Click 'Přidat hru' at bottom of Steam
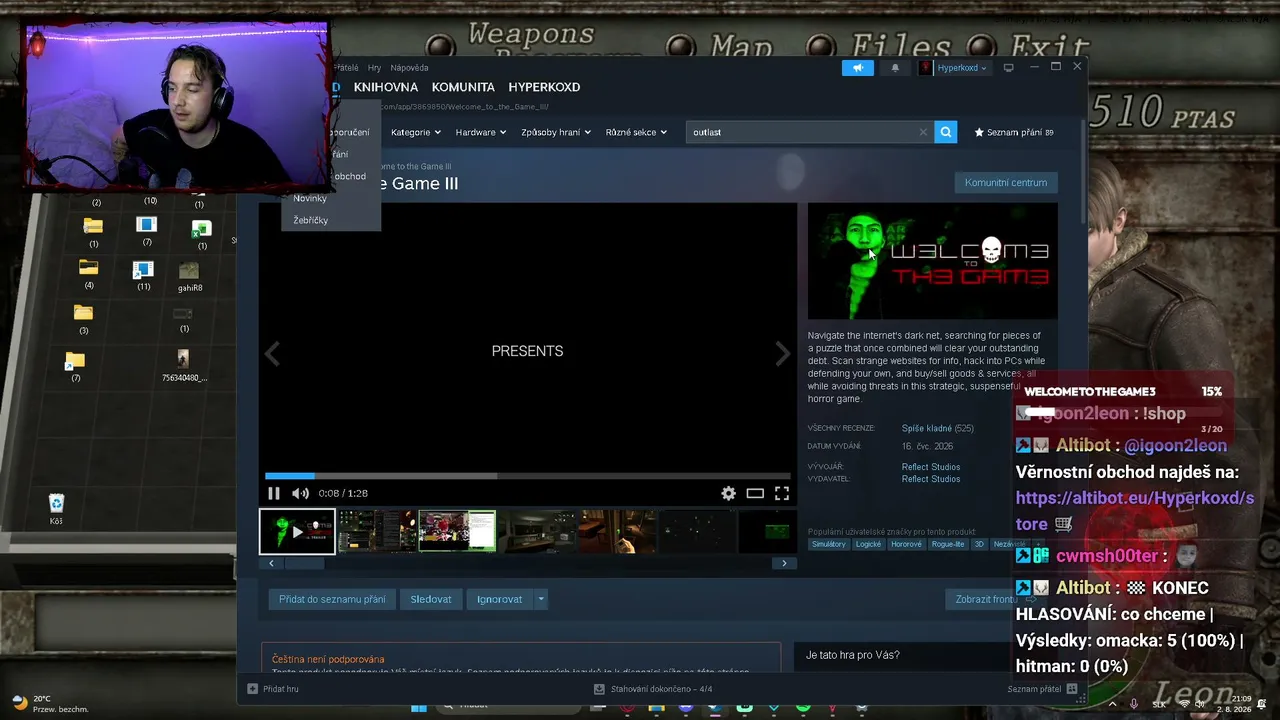Image resolution: width=1280 pixels, height=720 pixels. click(x=273, y=689)
